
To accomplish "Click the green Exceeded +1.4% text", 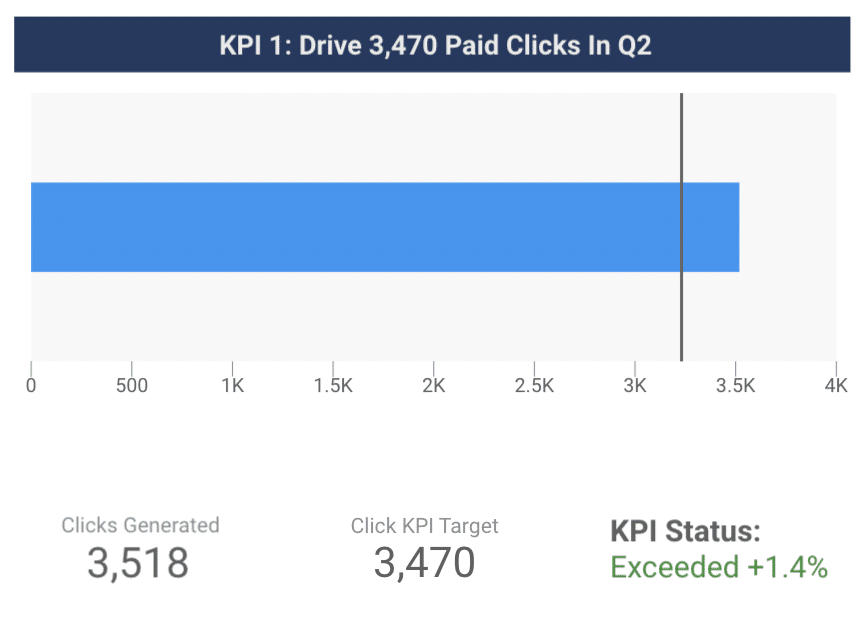I will (x=719, y=567).
